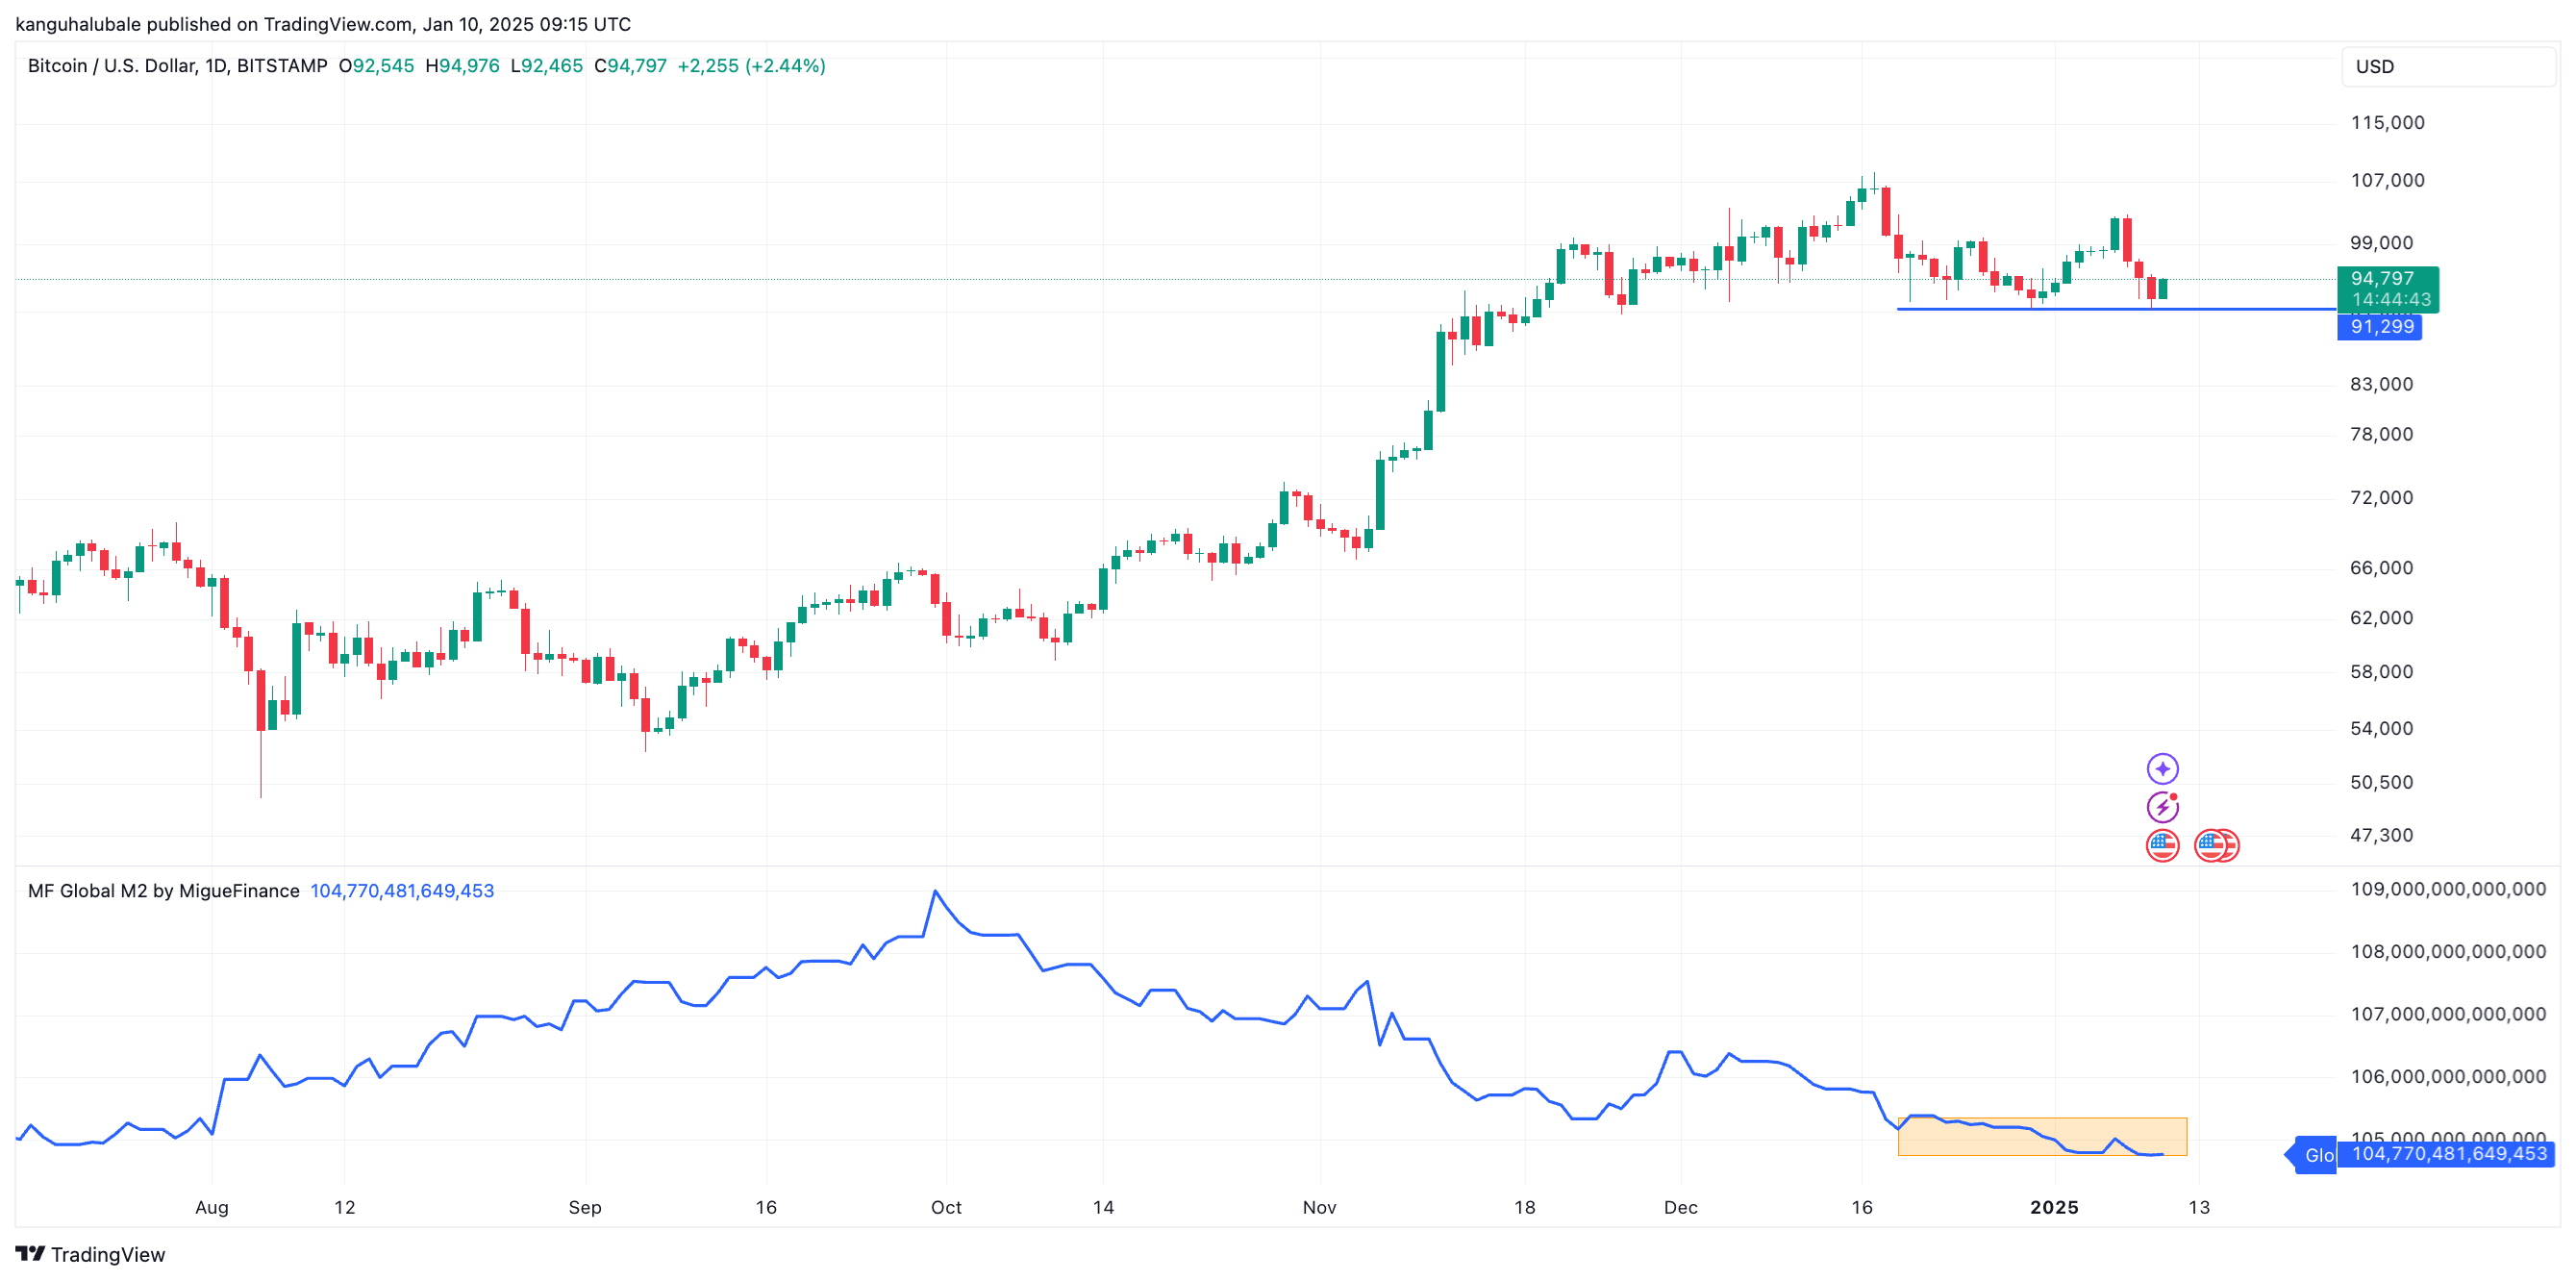Click the TradingView logo at bottom left

tap(90, 1254)
